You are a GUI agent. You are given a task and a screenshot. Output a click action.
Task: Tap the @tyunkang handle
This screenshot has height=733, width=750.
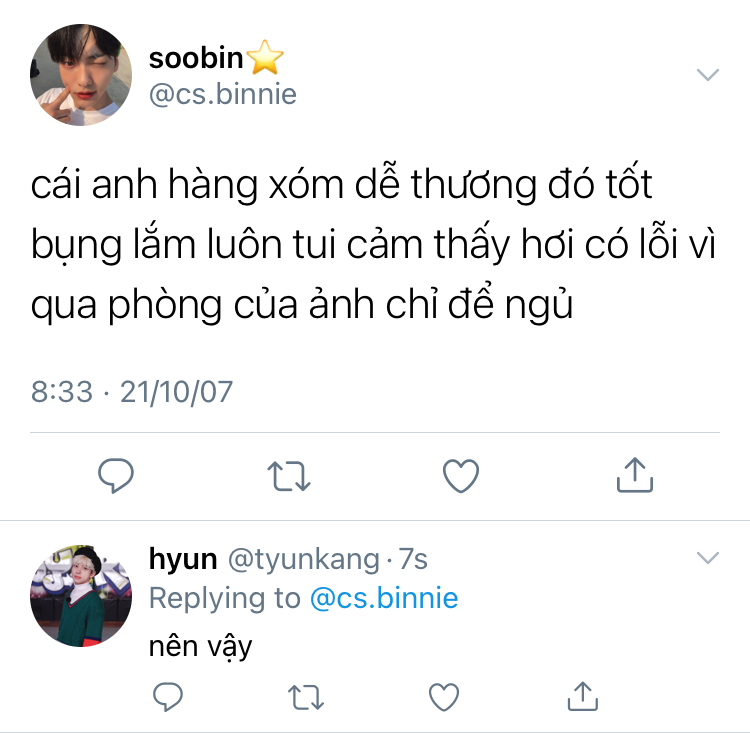(x=304, y=559)
